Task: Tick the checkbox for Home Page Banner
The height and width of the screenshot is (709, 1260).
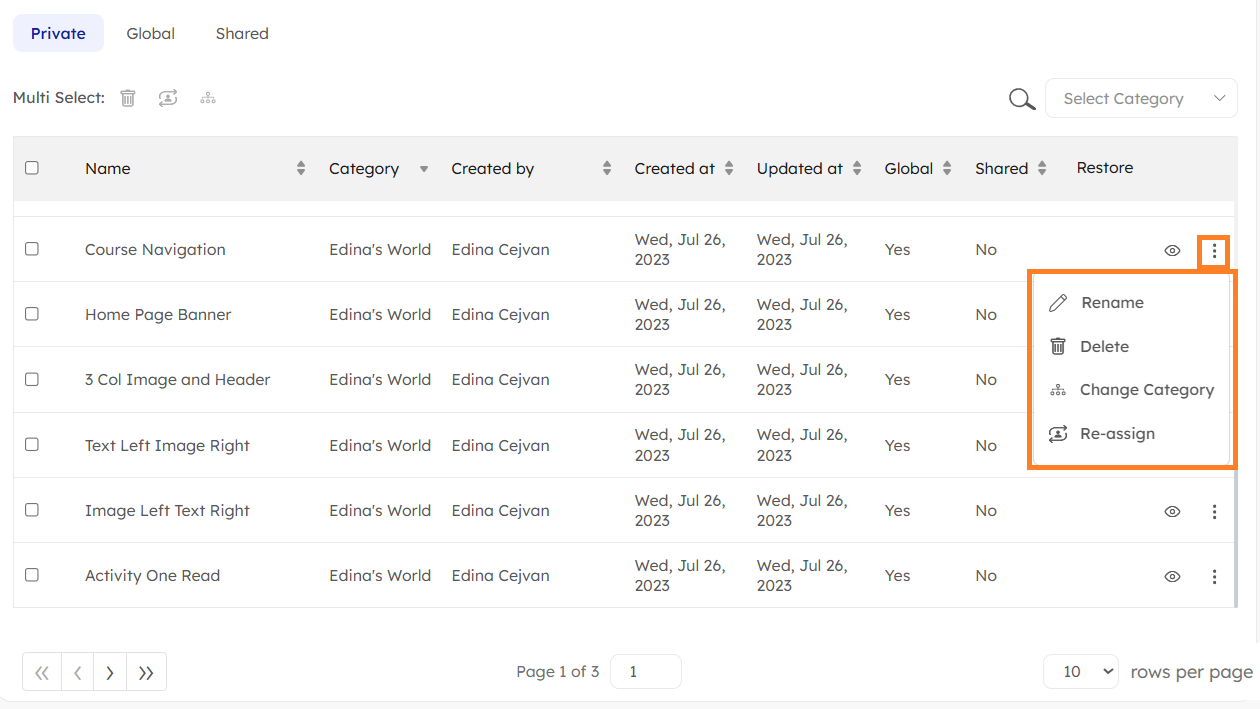Action: coord(32,314)
